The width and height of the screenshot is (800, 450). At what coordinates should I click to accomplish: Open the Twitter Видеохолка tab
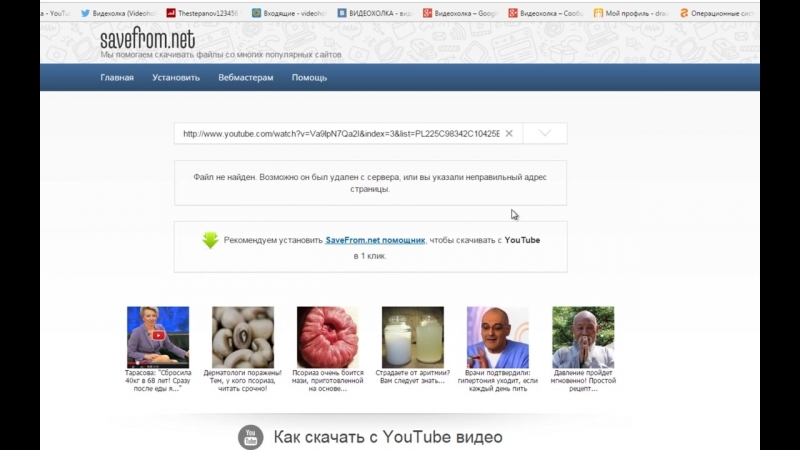(118, 13)
